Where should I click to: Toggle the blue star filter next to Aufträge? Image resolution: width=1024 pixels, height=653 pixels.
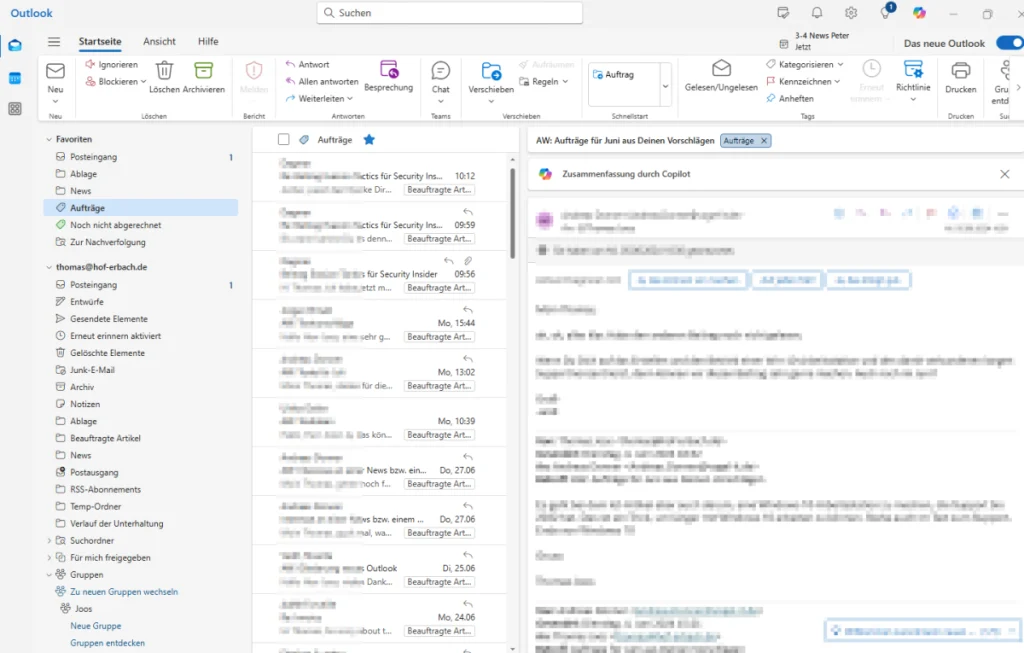369,140
